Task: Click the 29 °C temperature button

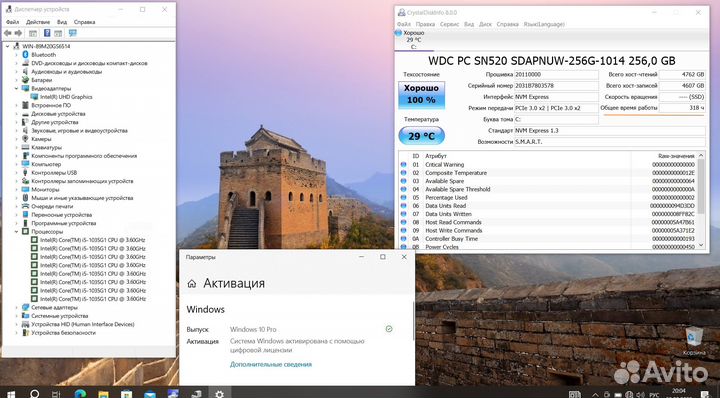Action: [x=421, y=136]
